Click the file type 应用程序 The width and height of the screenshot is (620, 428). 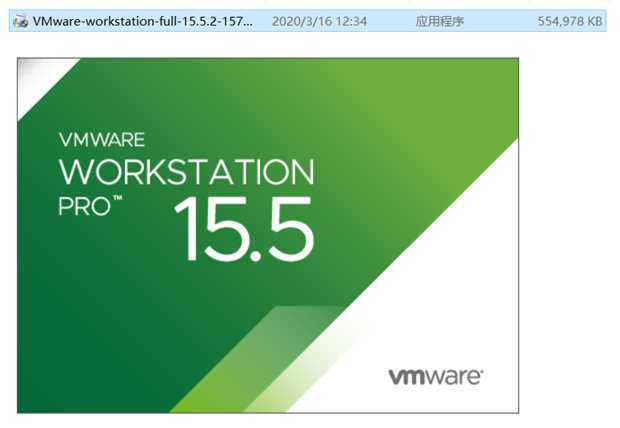coord(440,21)
